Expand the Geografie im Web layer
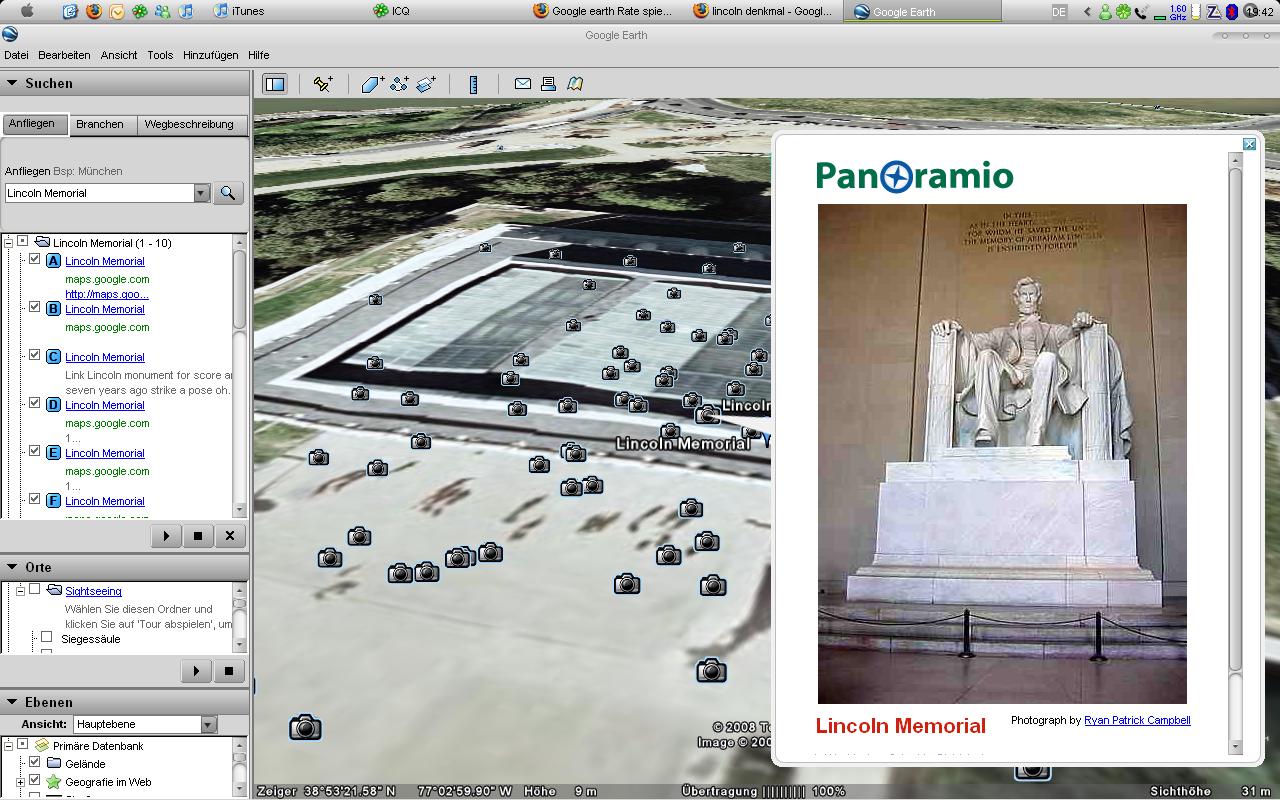Viewport: 1280px width, 800px height. pos(20,782)
